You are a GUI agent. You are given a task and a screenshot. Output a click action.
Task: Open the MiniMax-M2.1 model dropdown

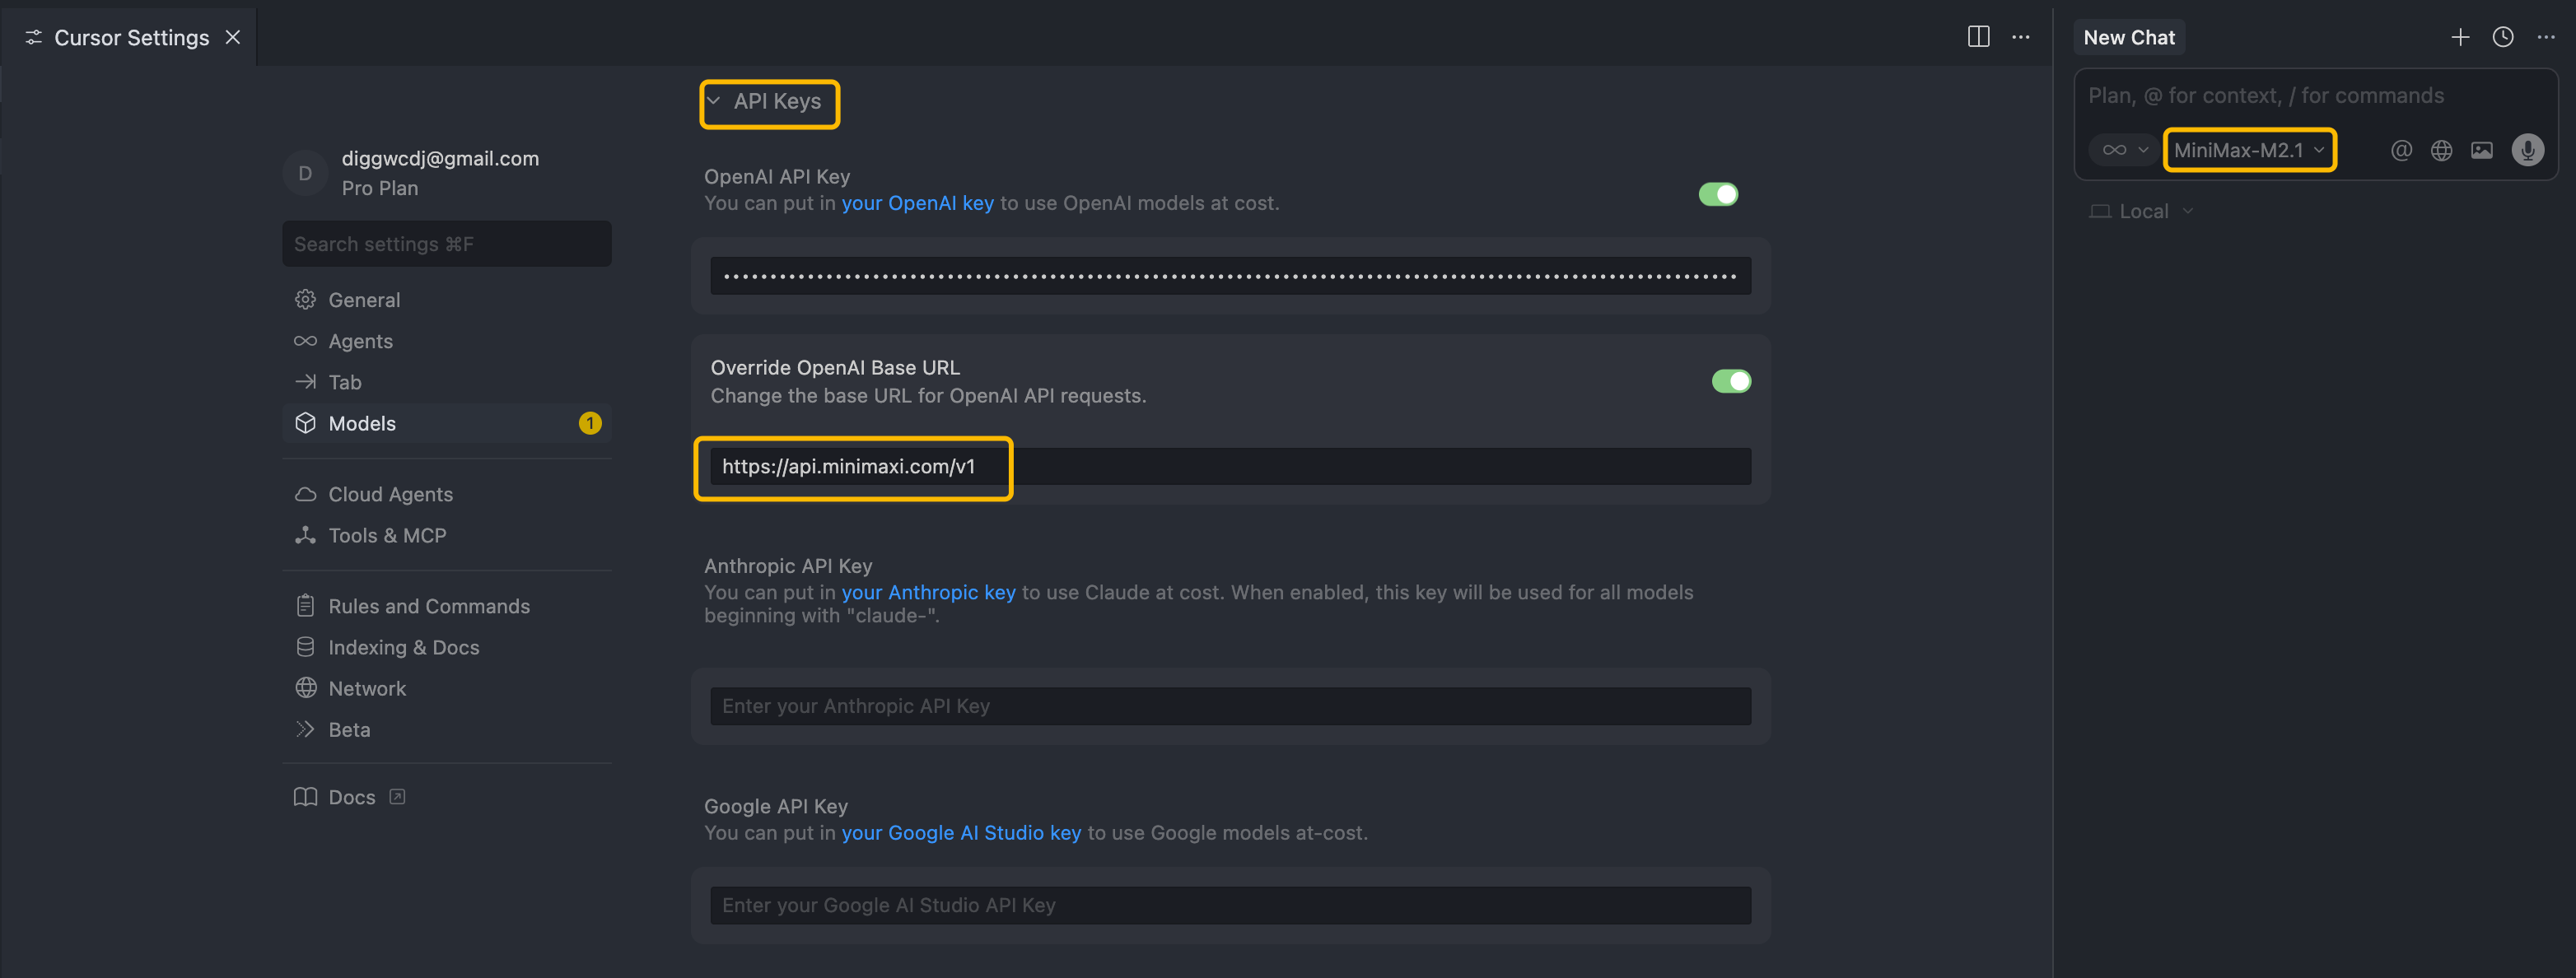pyautogui.click(x=2248, y=150)
